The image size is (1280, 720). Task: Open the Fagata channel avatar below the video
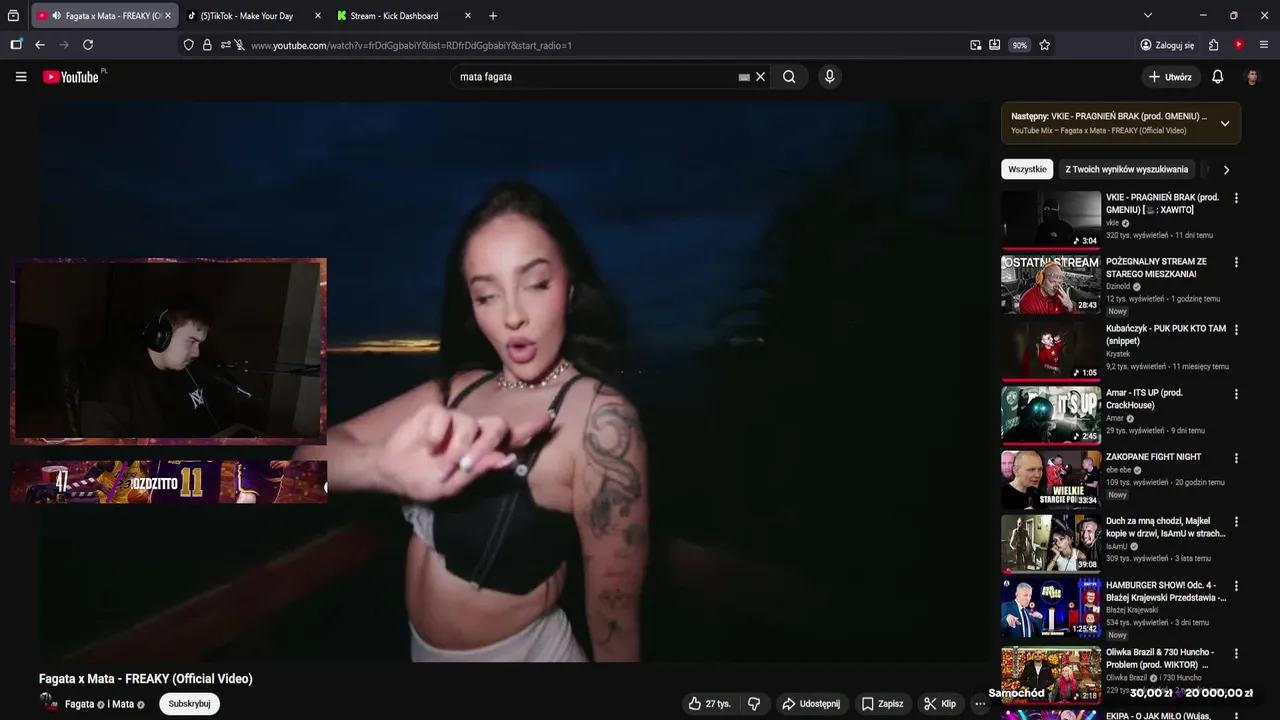pyautogui.click(x=49, y=703)
